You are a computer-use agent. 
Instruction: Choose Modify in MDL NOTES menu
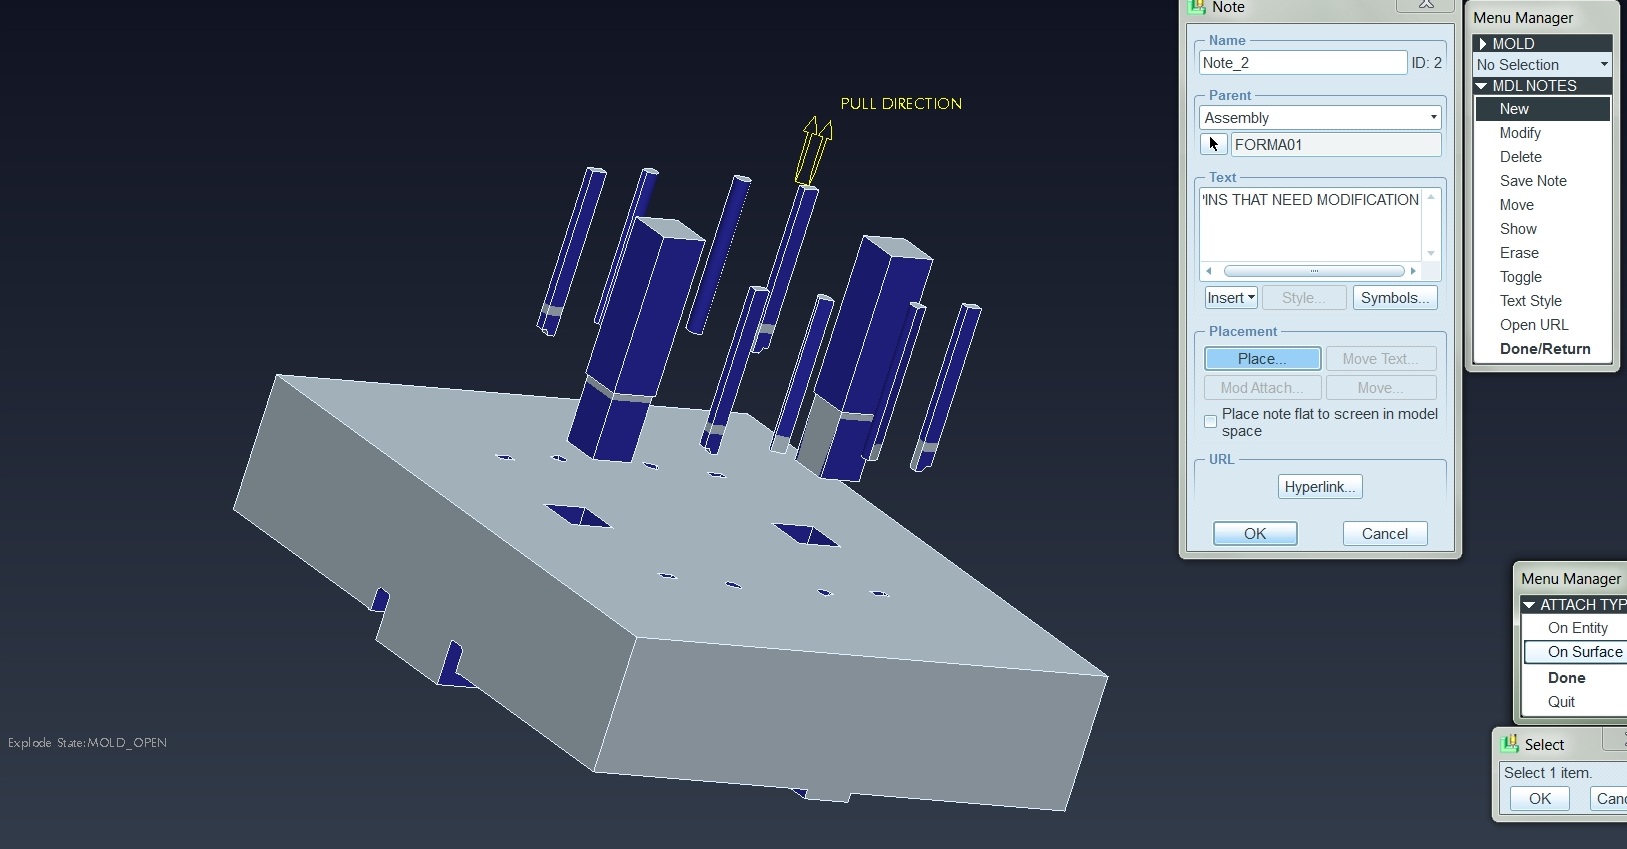1520,133
